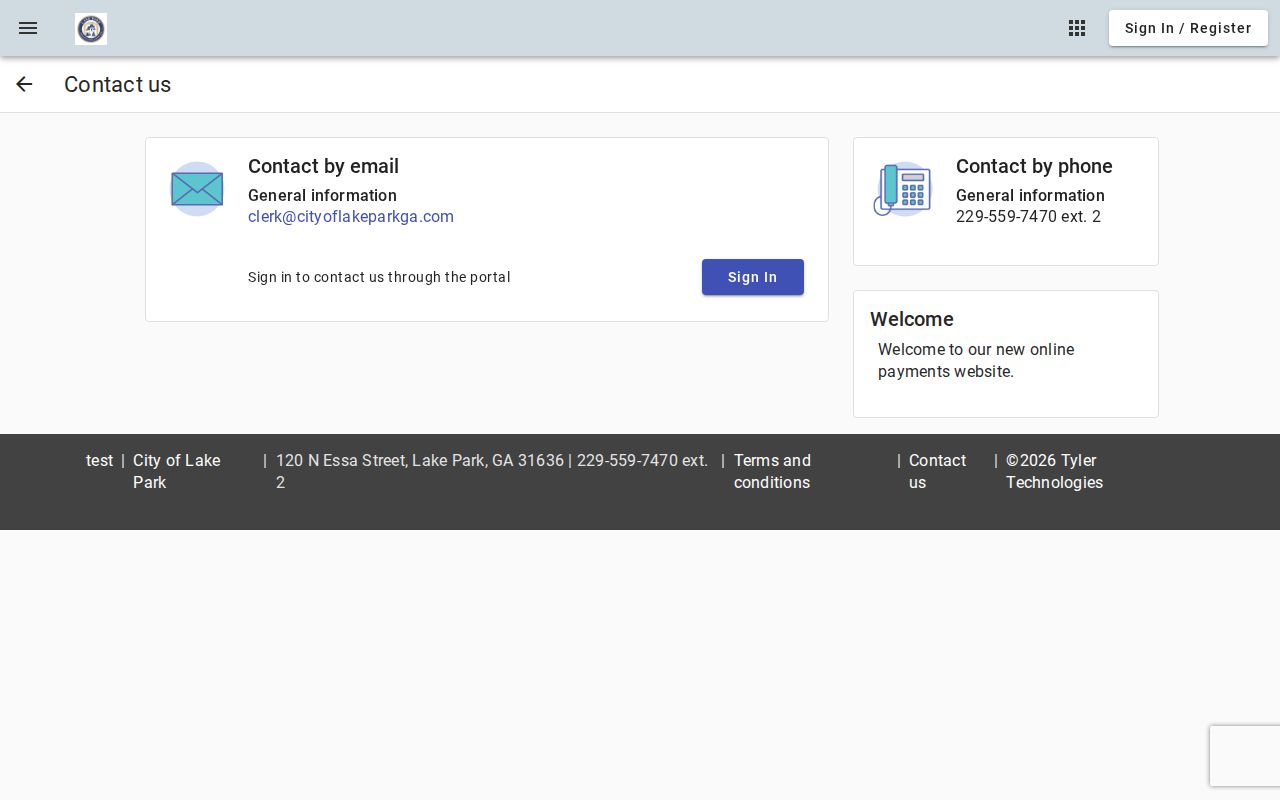Click the envelope email icon
Viewport: 1280px width, 800px height.
click(197, 189)
